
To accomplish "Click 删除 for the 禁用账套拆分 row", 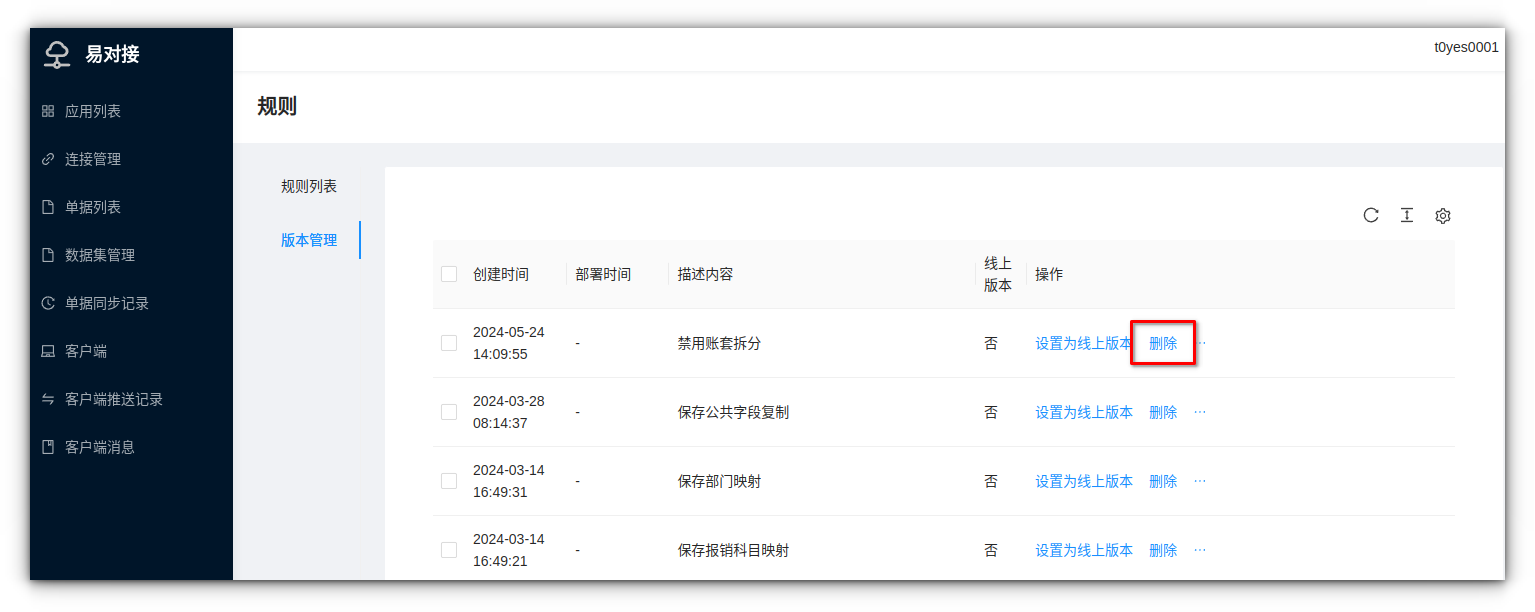I will tap(1163, 343).
